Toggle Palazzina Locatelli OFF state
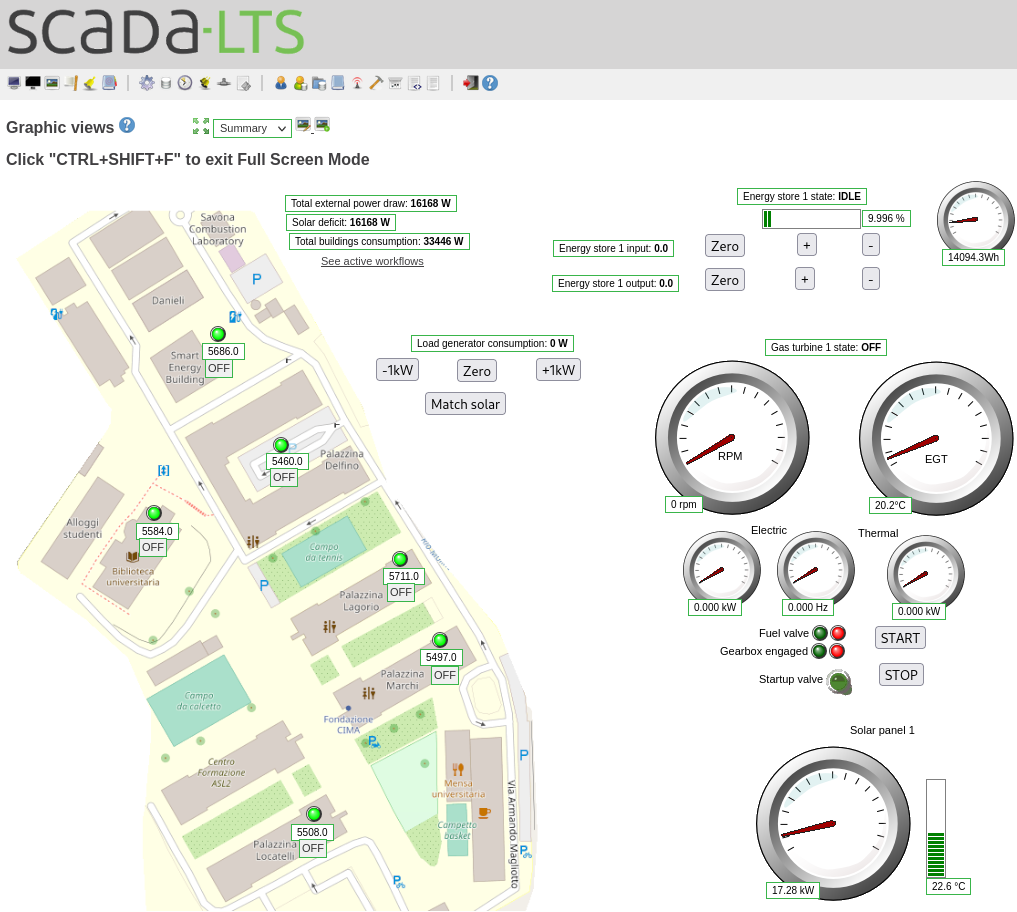The image size is (1017, 912). tap(313, 848)
